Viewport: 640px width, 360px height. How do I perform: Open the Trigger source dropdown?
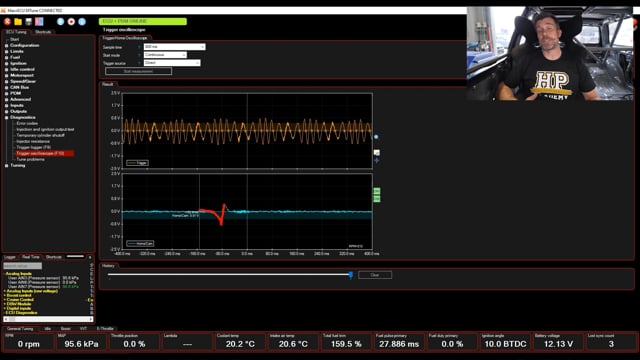(172, 63)
